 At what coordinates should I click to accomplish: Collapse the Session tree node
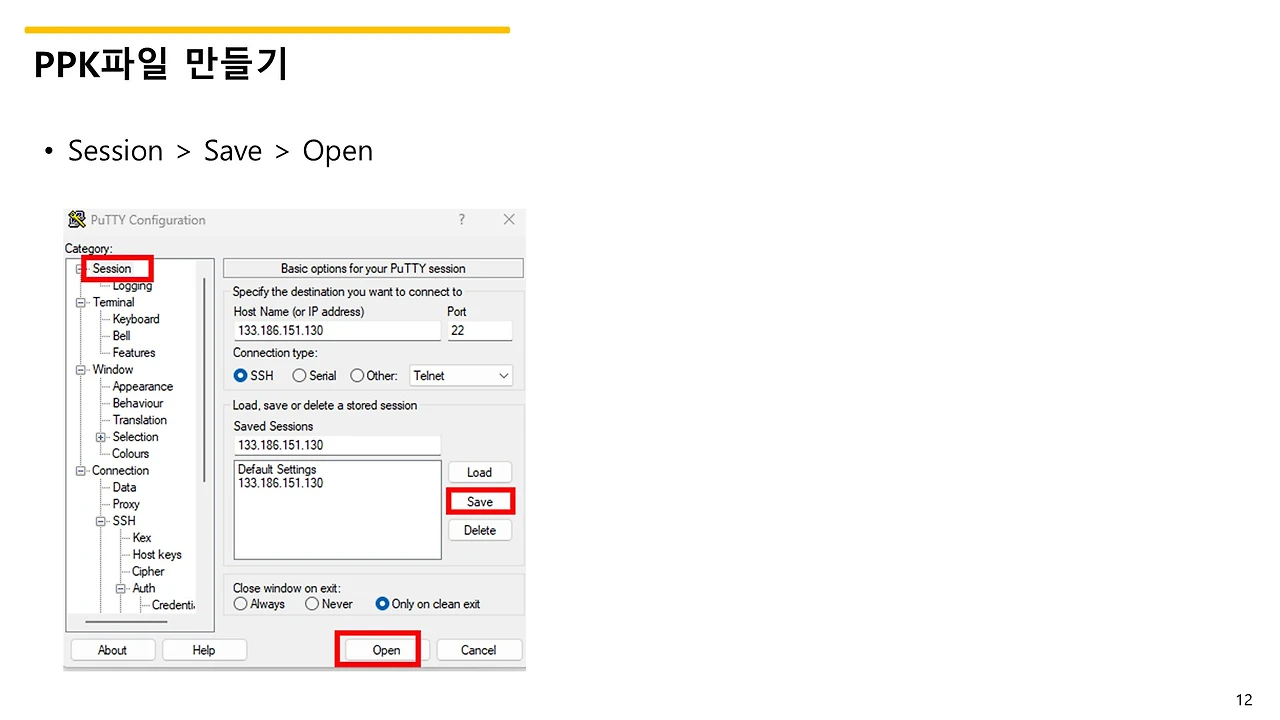(81, 269)
